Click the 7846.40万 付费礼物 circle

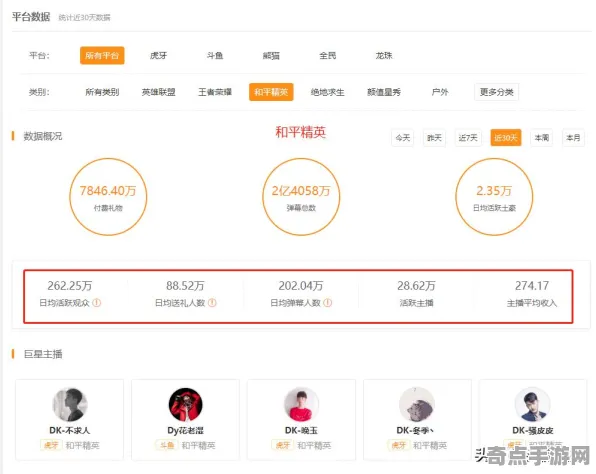(108, 197)
